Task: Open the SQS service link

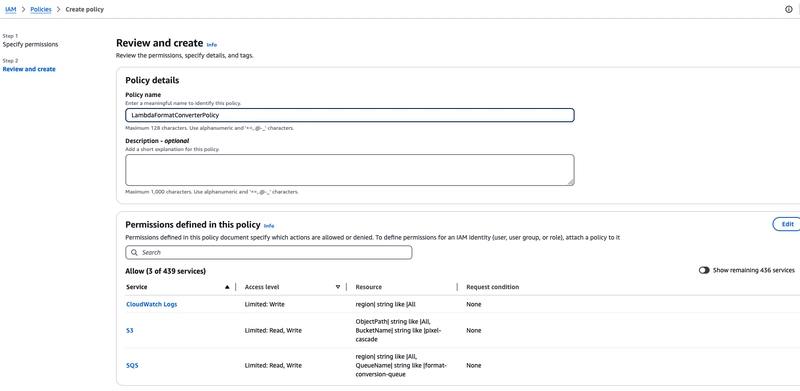Action: pos(132,365)
